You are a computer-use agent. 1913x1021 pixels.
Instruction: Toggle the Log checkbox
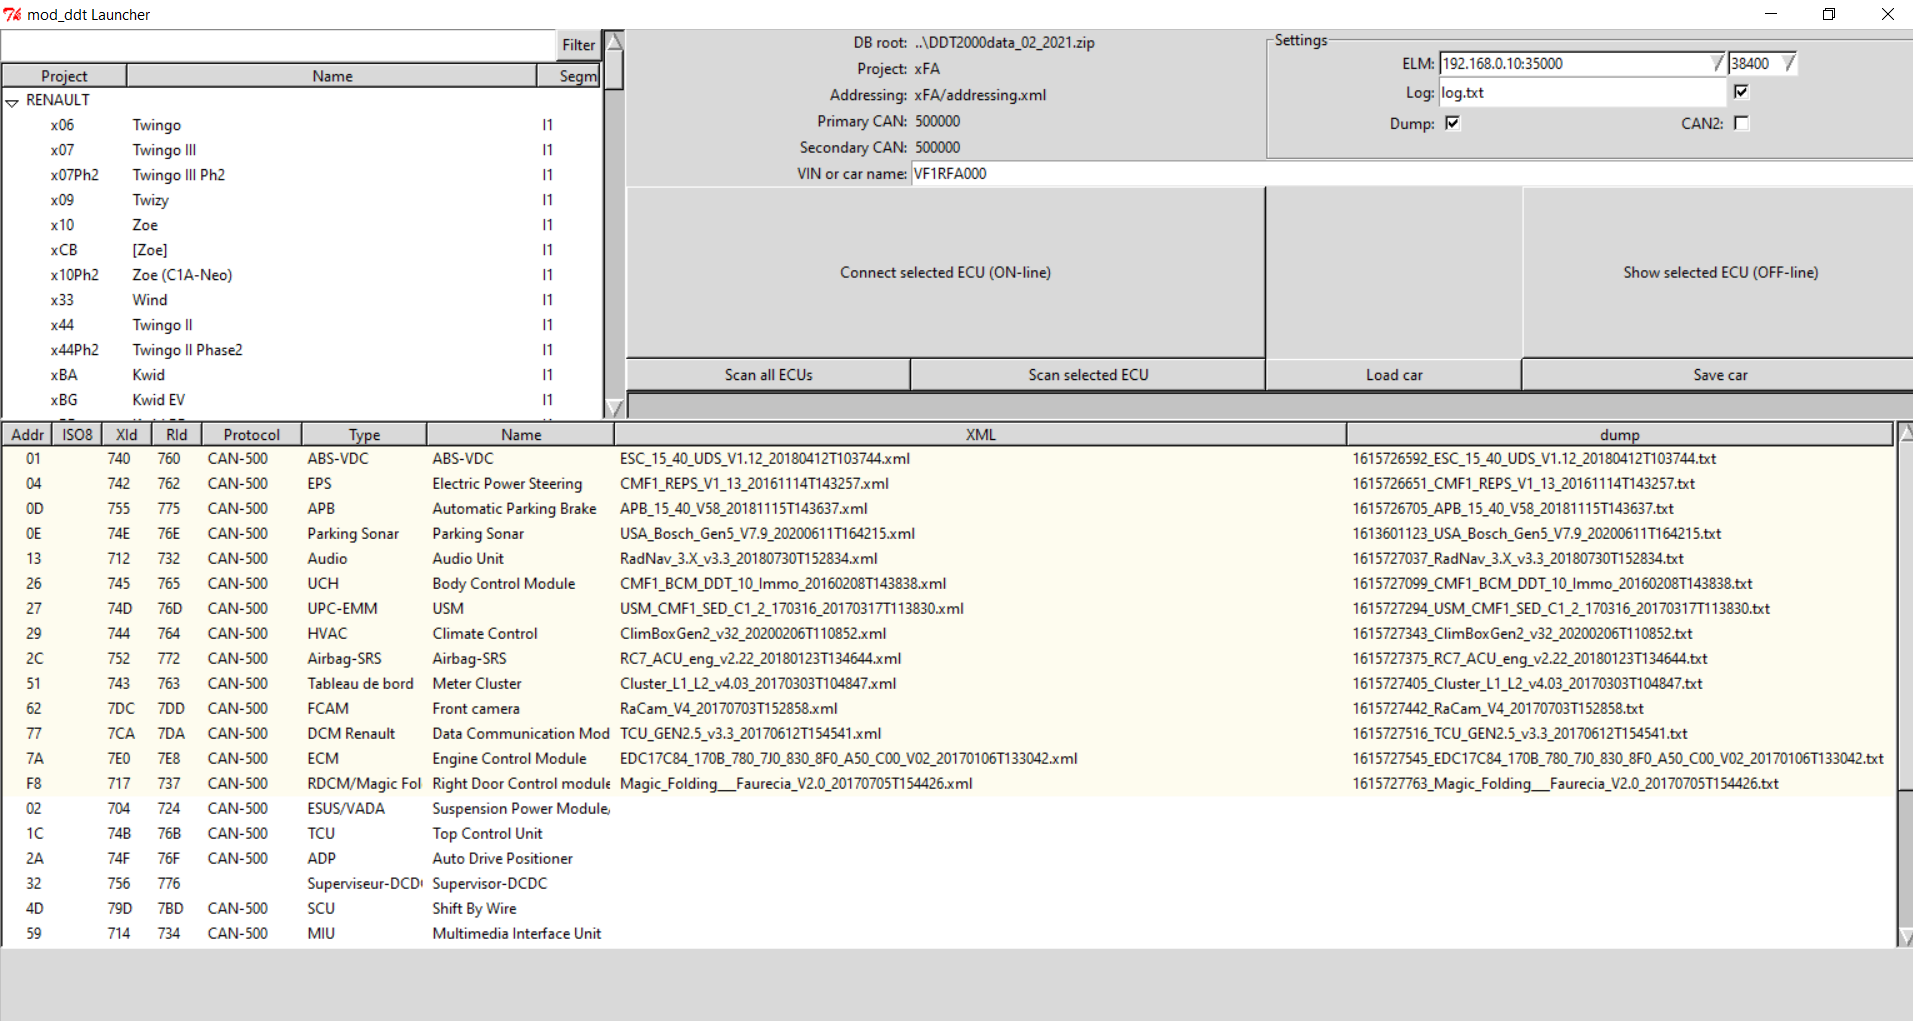(1741, 92)
